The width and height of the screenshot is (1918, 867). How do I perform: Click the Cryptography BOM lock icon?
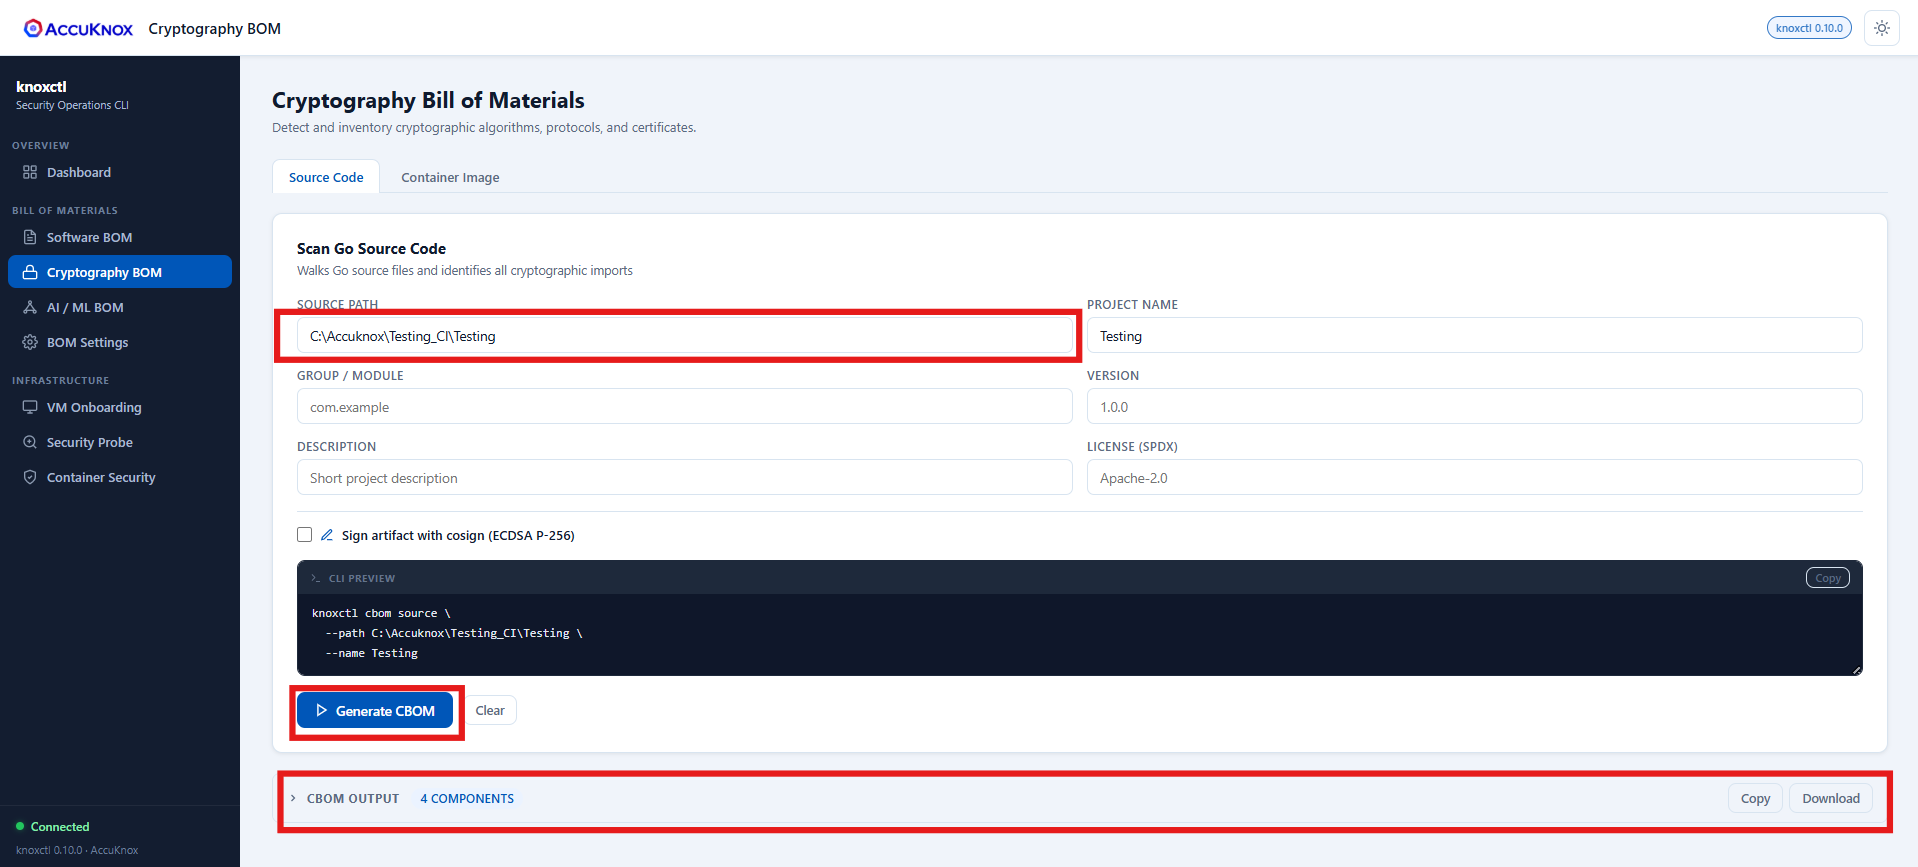[30, 272]
